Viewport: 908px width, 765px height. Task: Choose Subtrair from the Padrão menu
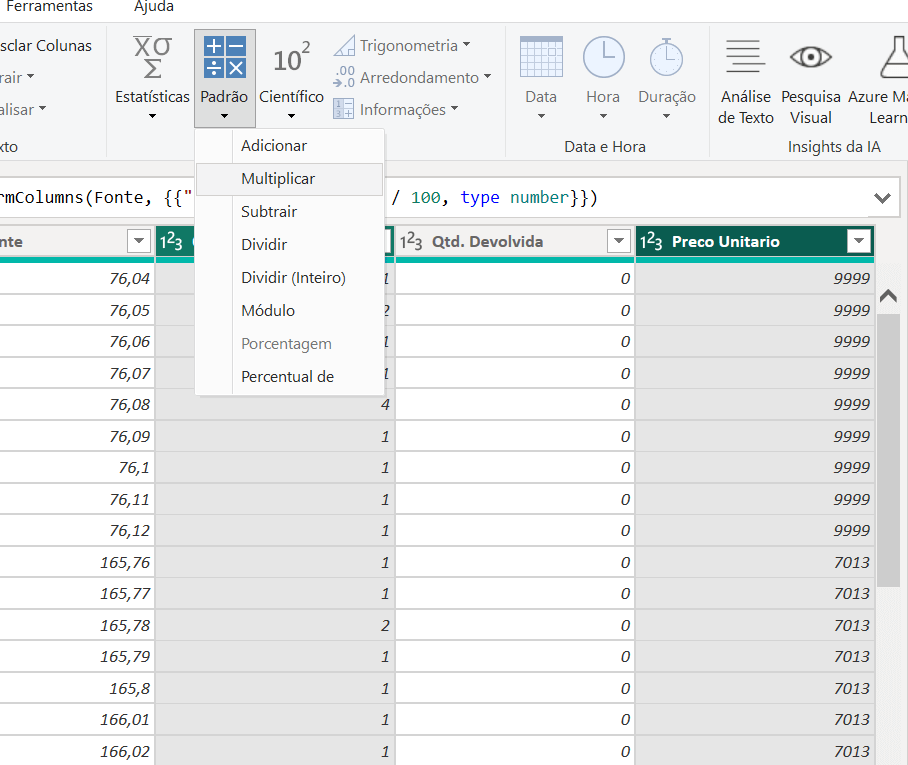tap(290, 212)
